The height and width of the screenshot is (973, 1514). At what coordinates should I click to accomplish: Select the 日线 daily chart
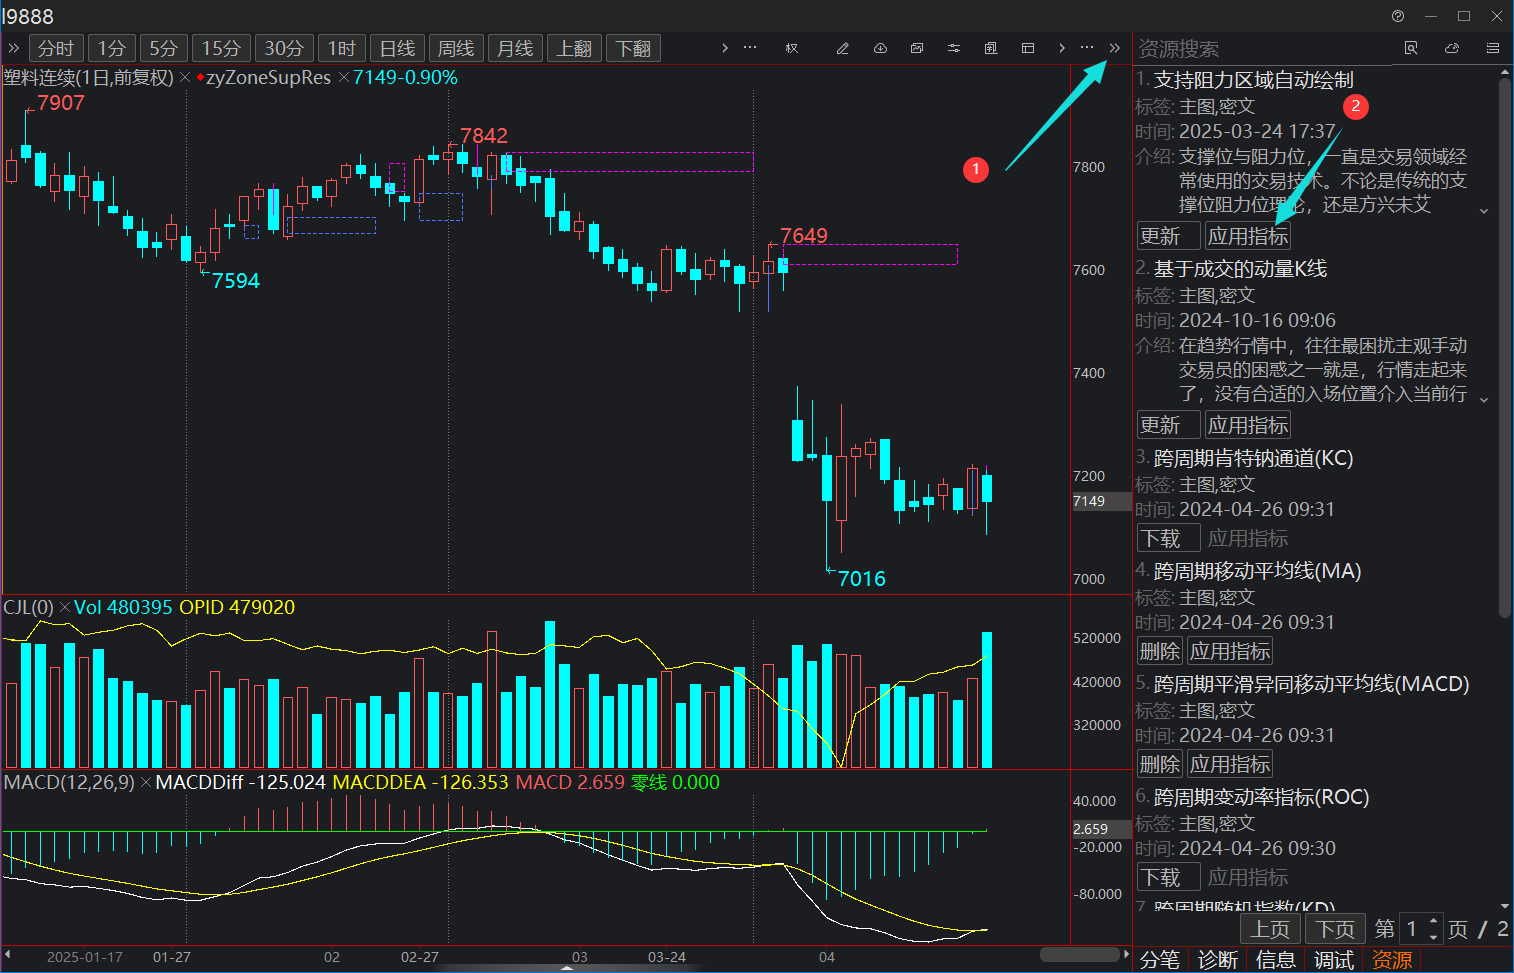(x=397, y=48)
